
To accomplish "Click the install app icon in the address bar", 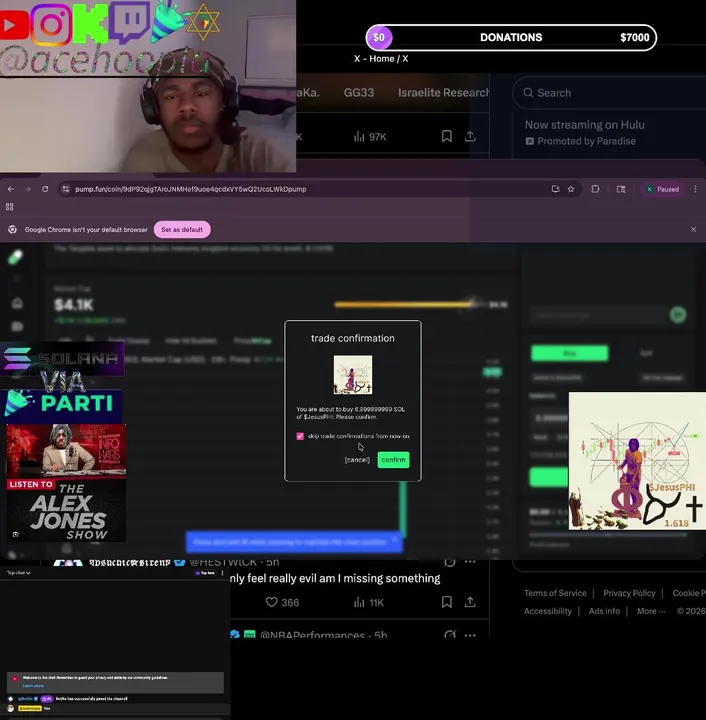I will pyautogui.click(x=555, y=189).
